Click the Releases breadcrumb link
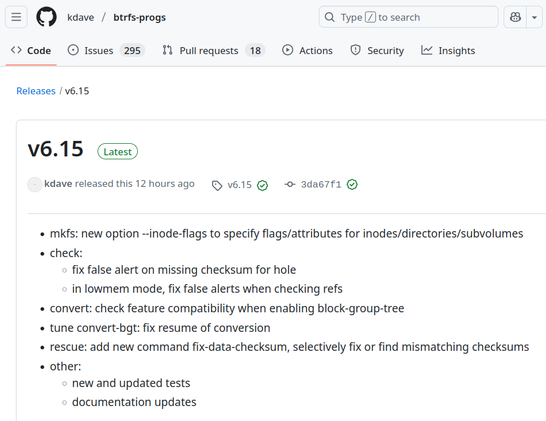The image size is (546, 421). (36, 91)
